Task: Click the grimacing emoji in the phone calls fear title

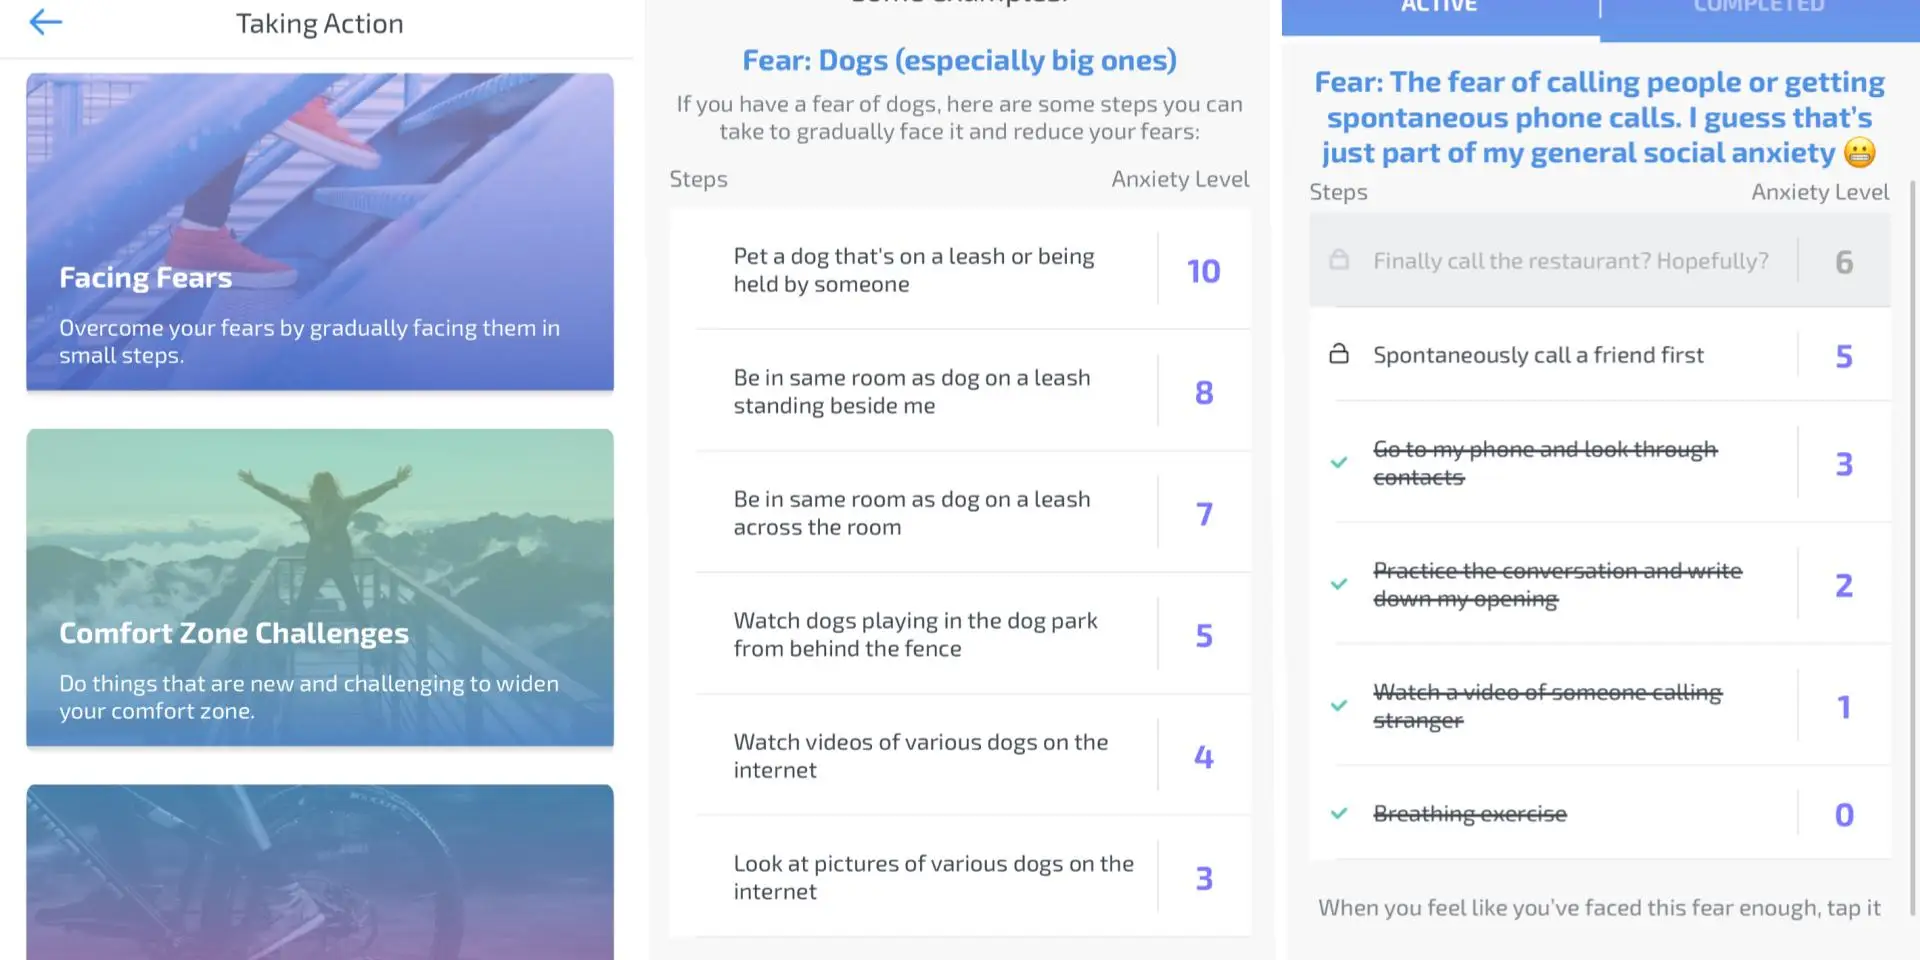Action: (x=1859, y=152)
